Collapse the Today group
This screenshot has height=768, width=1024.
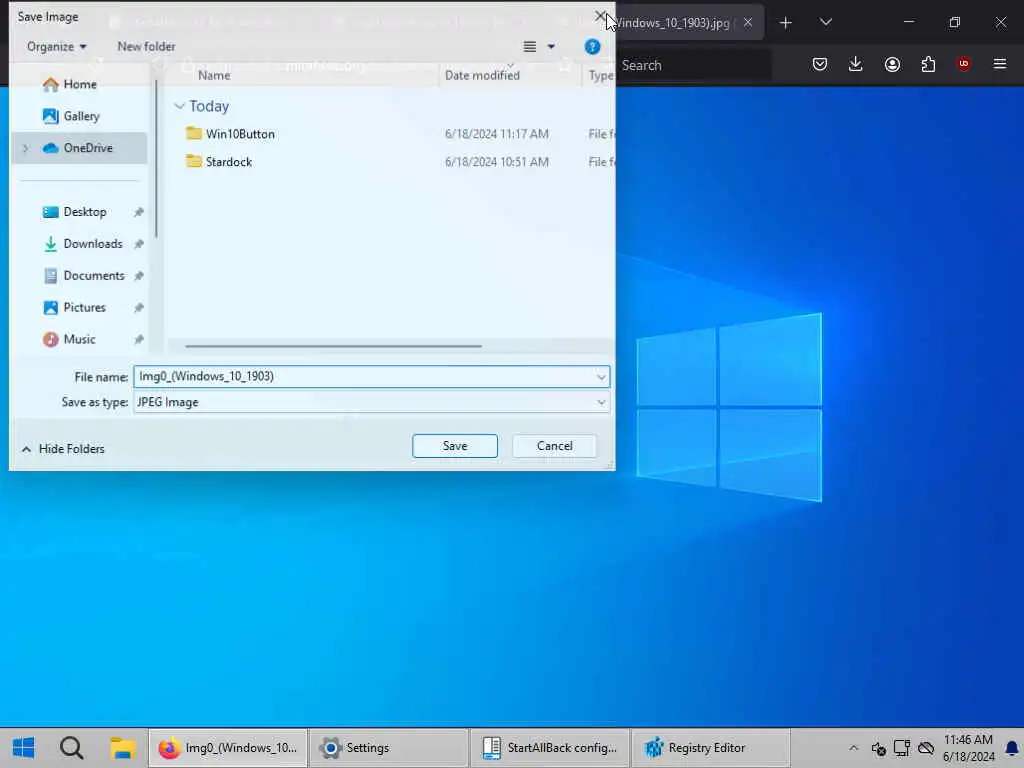tap(179, 106)
